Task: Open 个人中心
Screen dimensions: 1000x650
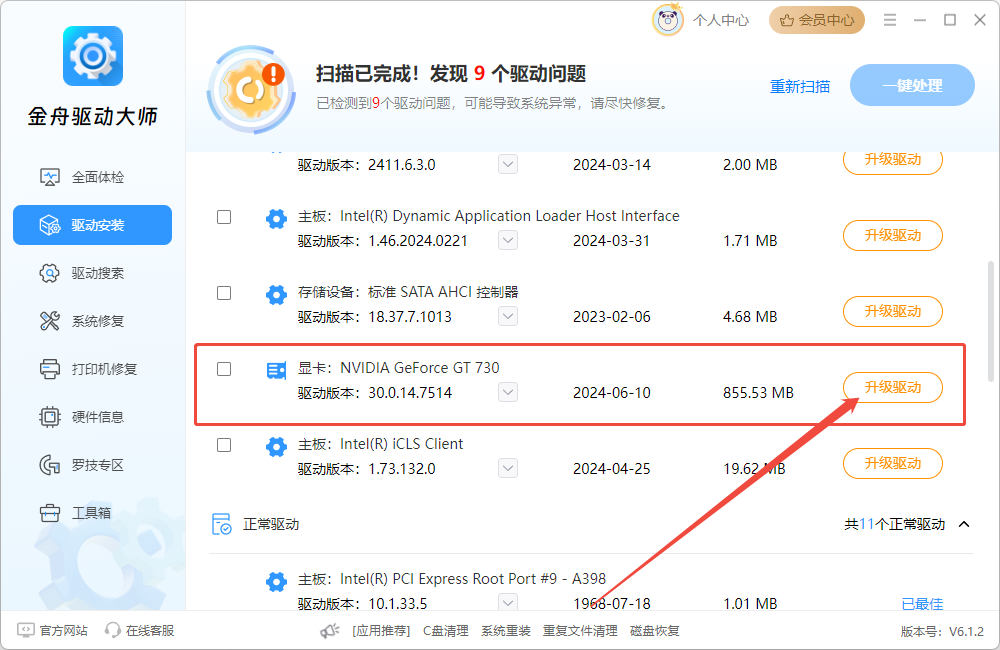Action: (x=721, y=20)
